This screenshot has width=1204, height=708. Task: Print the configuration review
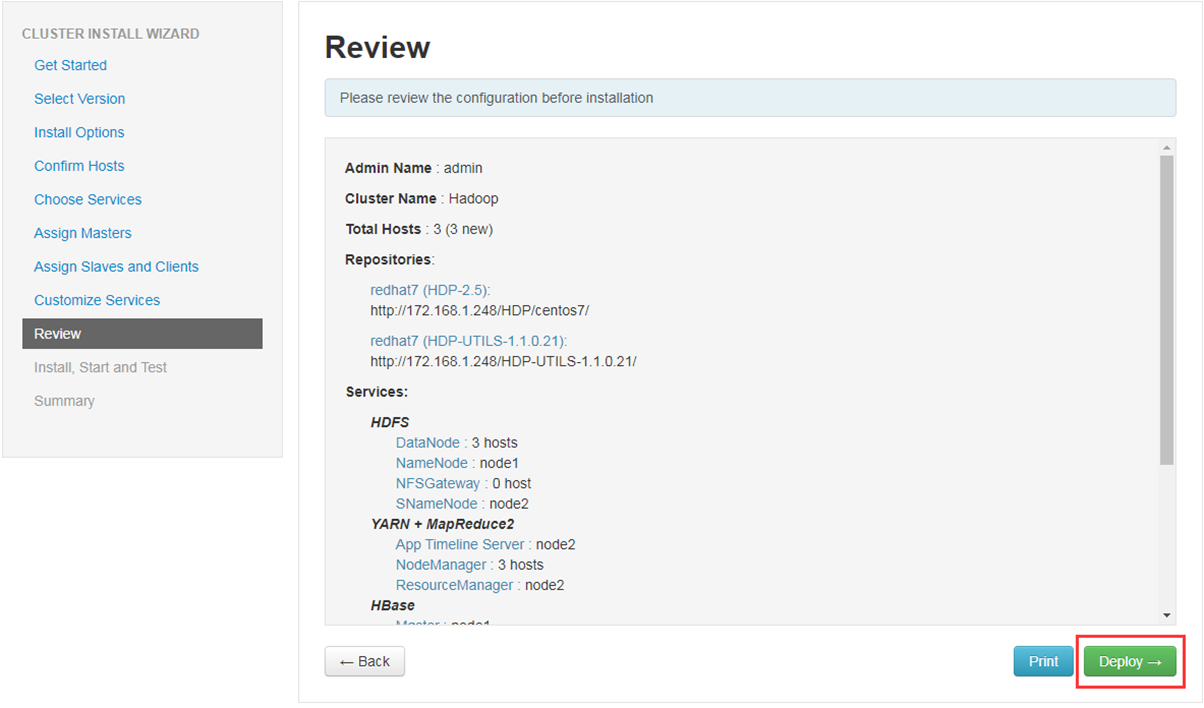1044,662
